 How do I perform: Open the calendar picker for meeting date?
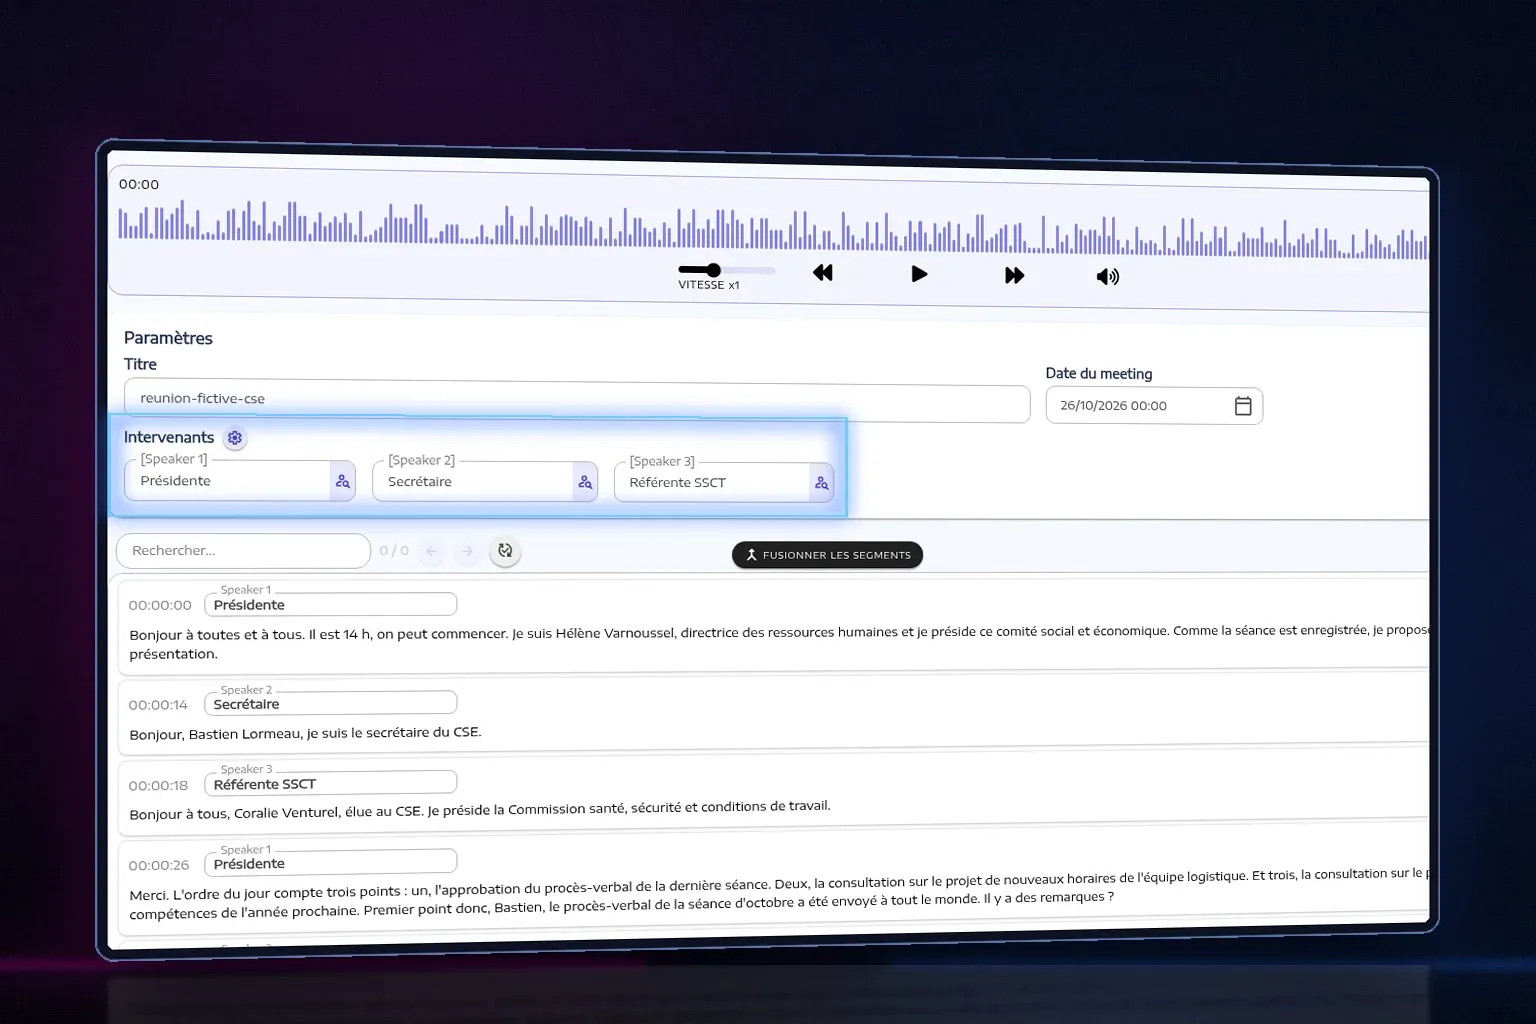(1243, 406)
